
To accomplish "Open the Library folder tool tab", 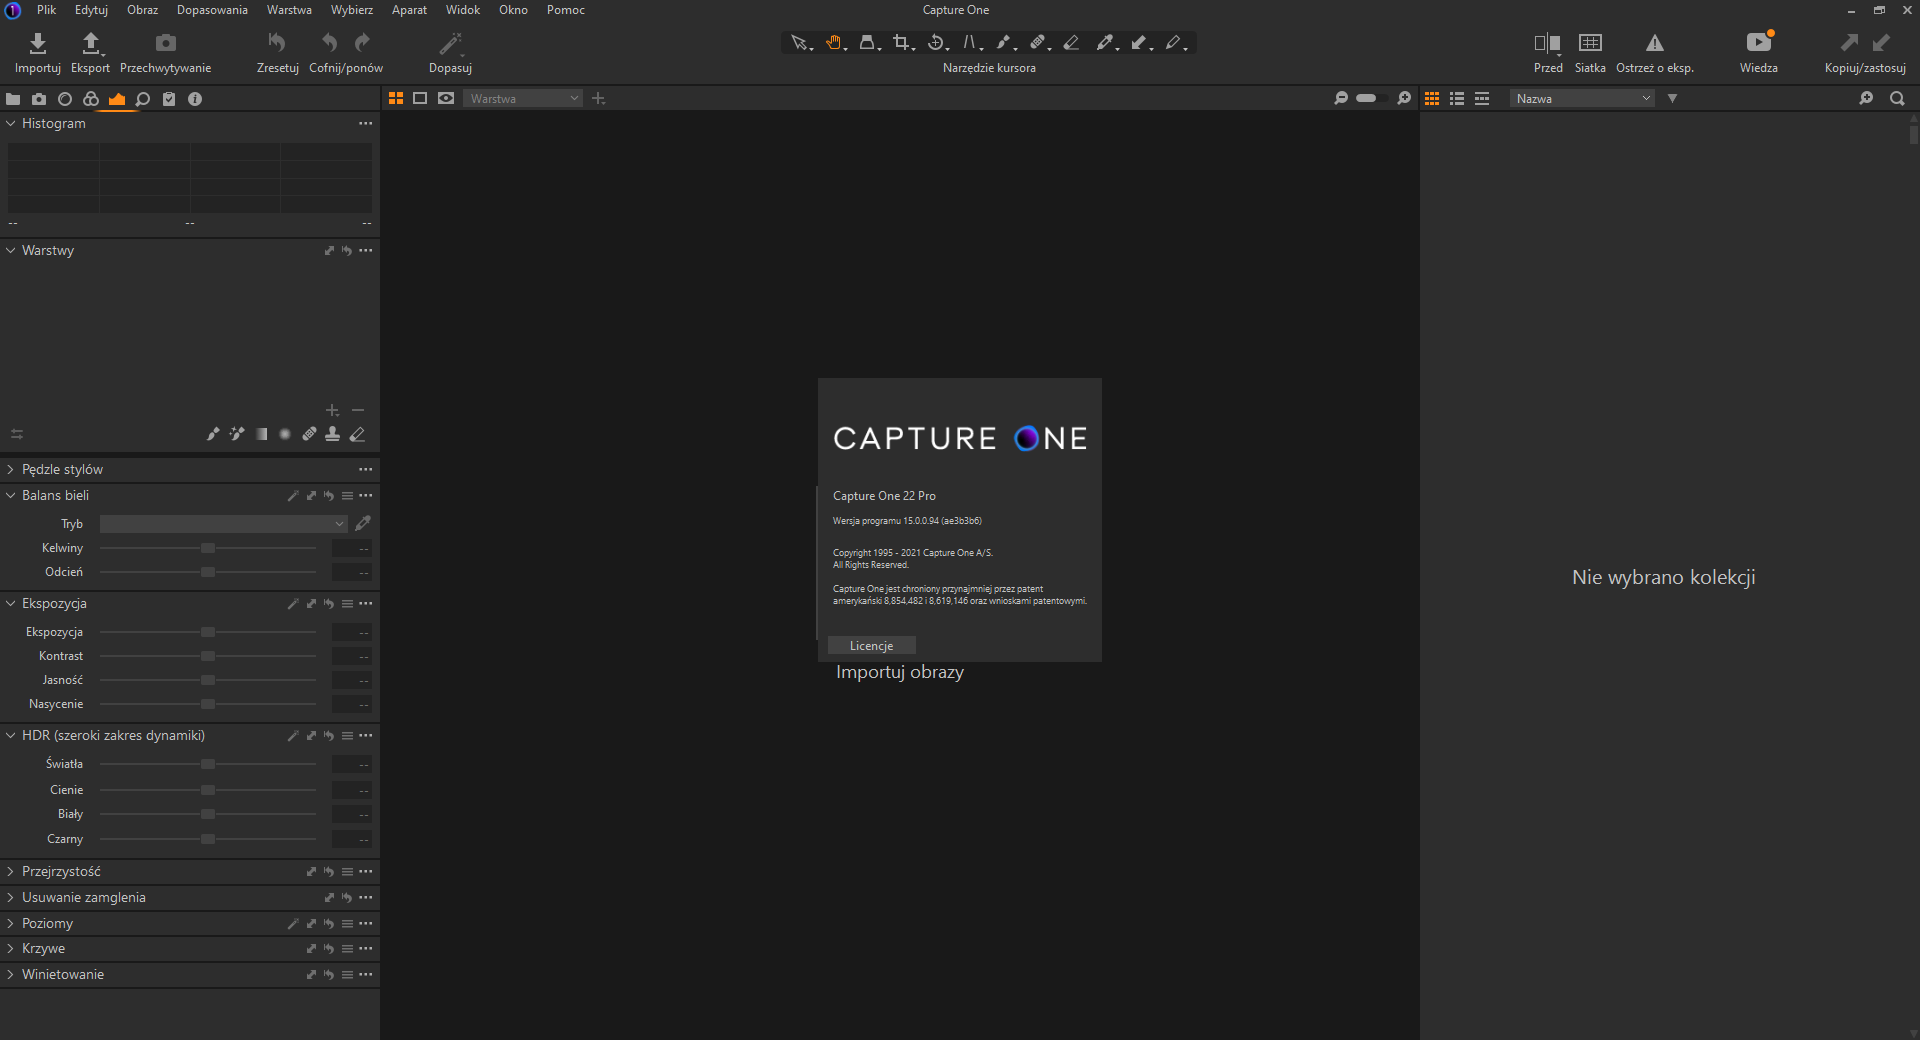I will (13, 99).
